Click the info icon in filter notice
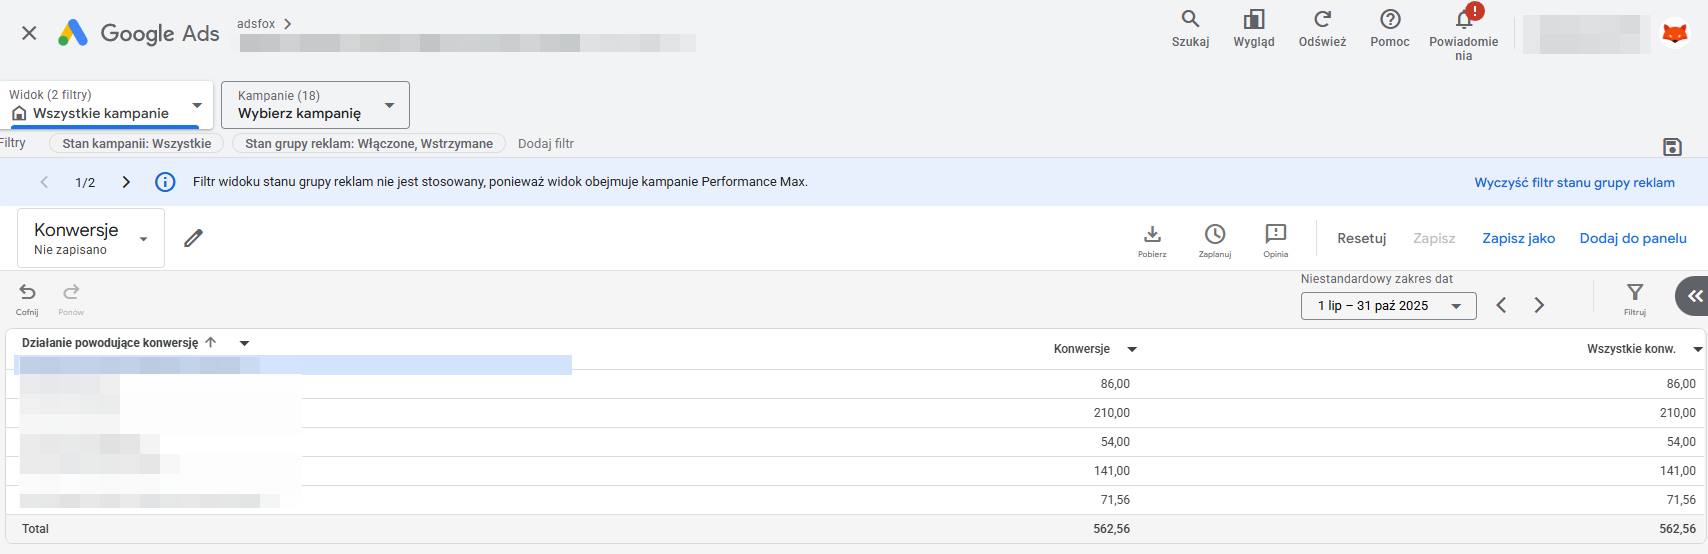1708x554 pixels. (x=165, y=182)
